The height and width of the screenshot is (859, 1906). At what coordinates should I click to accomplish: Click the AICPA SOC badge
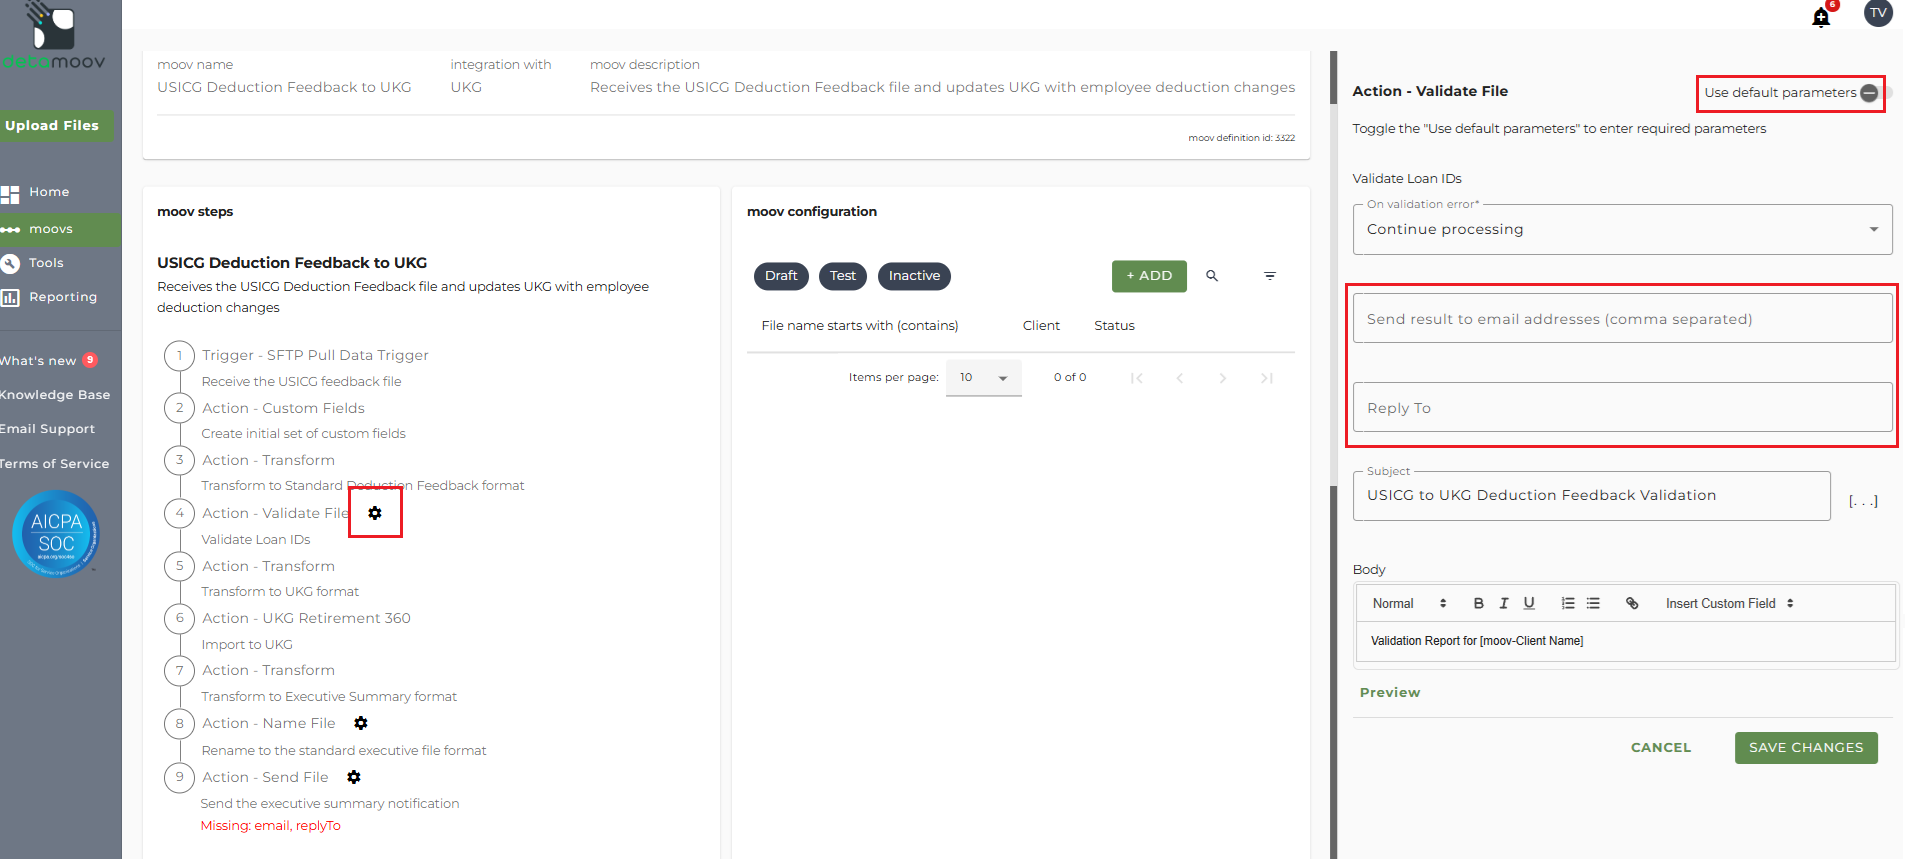[x=56, y=533]
